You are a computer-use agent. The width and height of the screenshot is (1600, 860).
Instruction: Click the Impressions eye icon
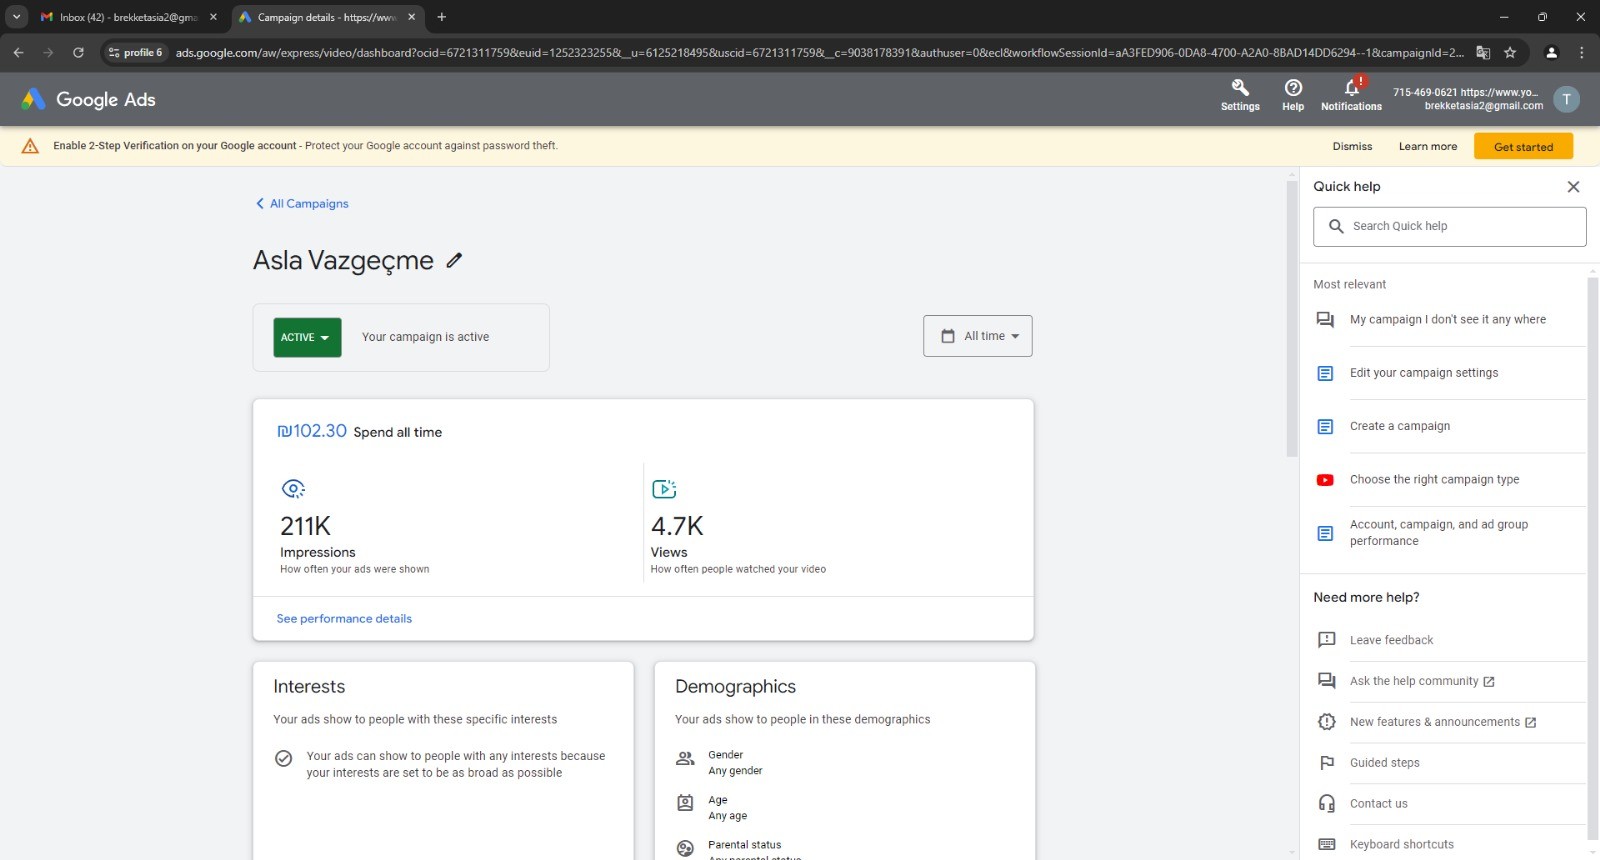pyautogui.click(x=293, y=489)
